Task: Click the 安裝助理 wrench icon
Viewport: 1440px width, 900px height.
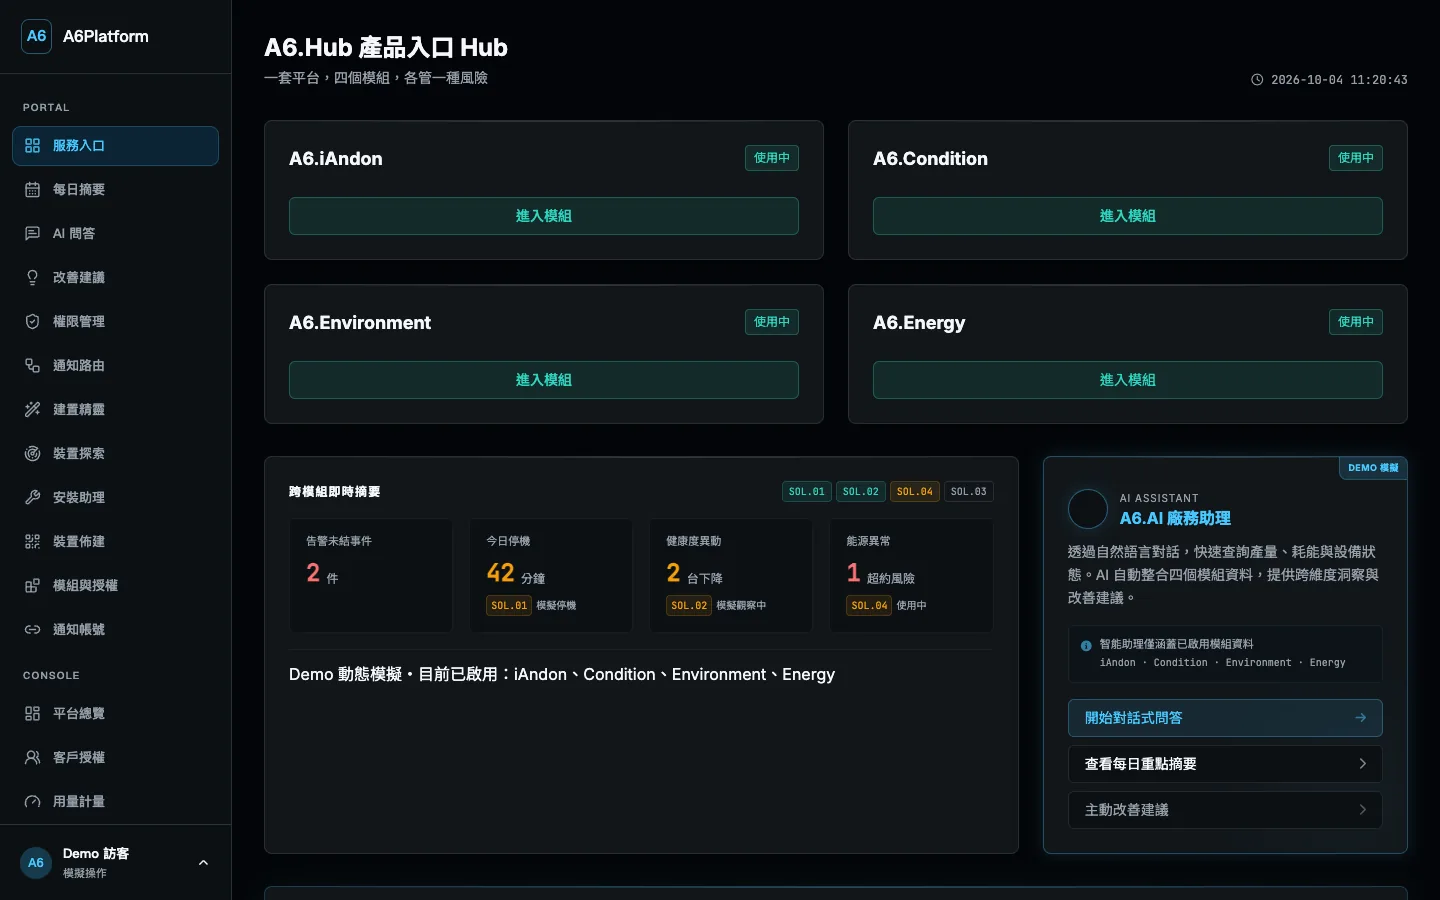Action: pos(32,498)
